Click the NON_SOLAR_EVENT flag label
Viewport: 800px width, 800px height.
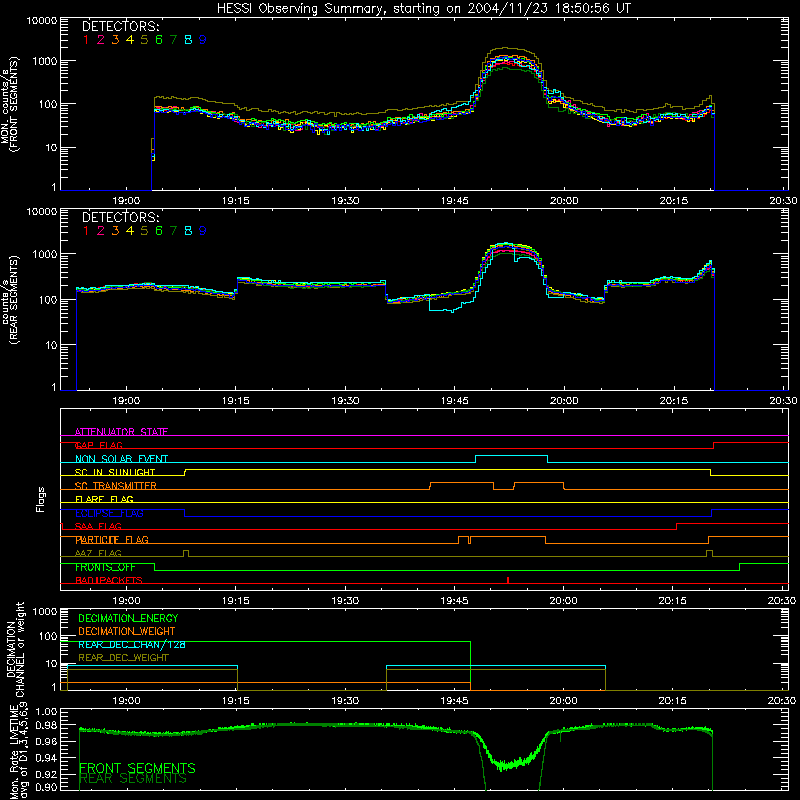click(x=121, y=459)
